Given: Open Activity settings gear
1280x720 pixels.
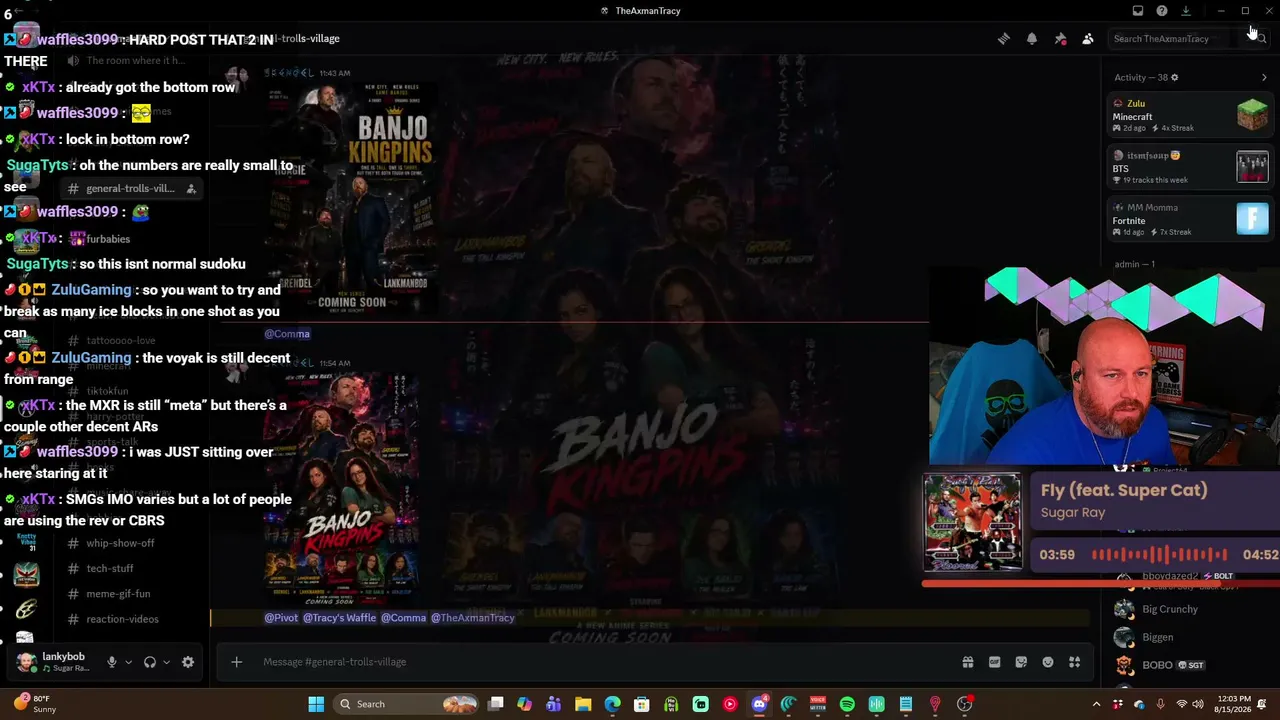Looking at the screenshot, I should tap(1175, 77).
